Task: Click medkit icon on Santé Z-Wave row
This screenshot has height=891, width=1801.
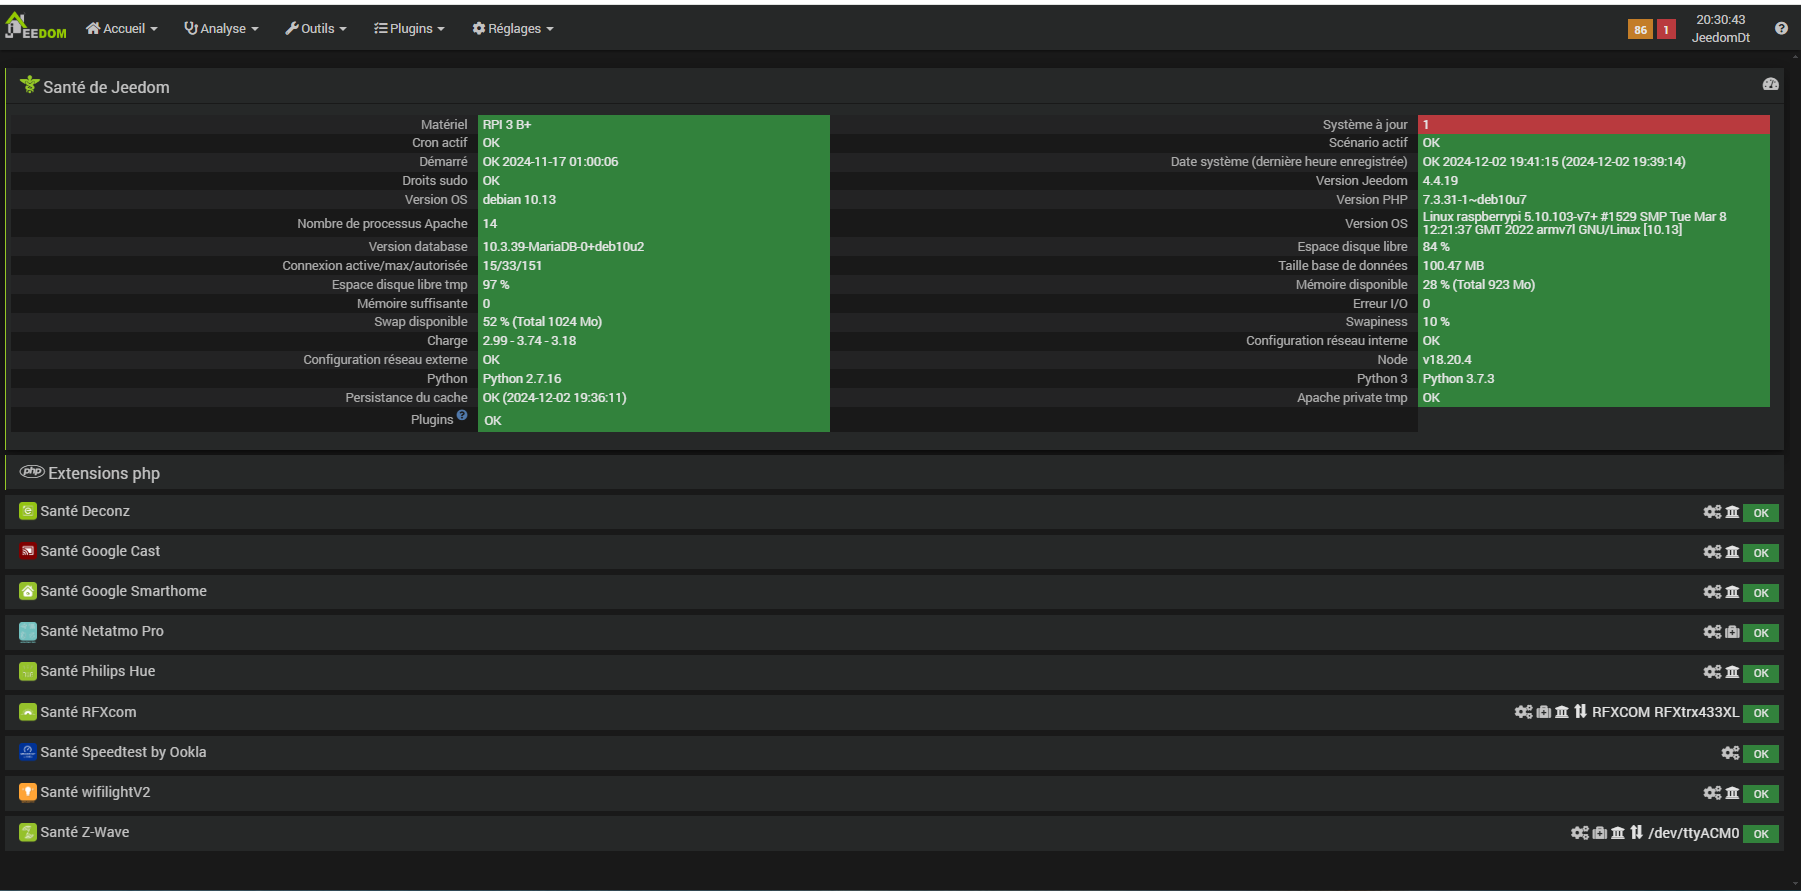Action: [1599, 833]
